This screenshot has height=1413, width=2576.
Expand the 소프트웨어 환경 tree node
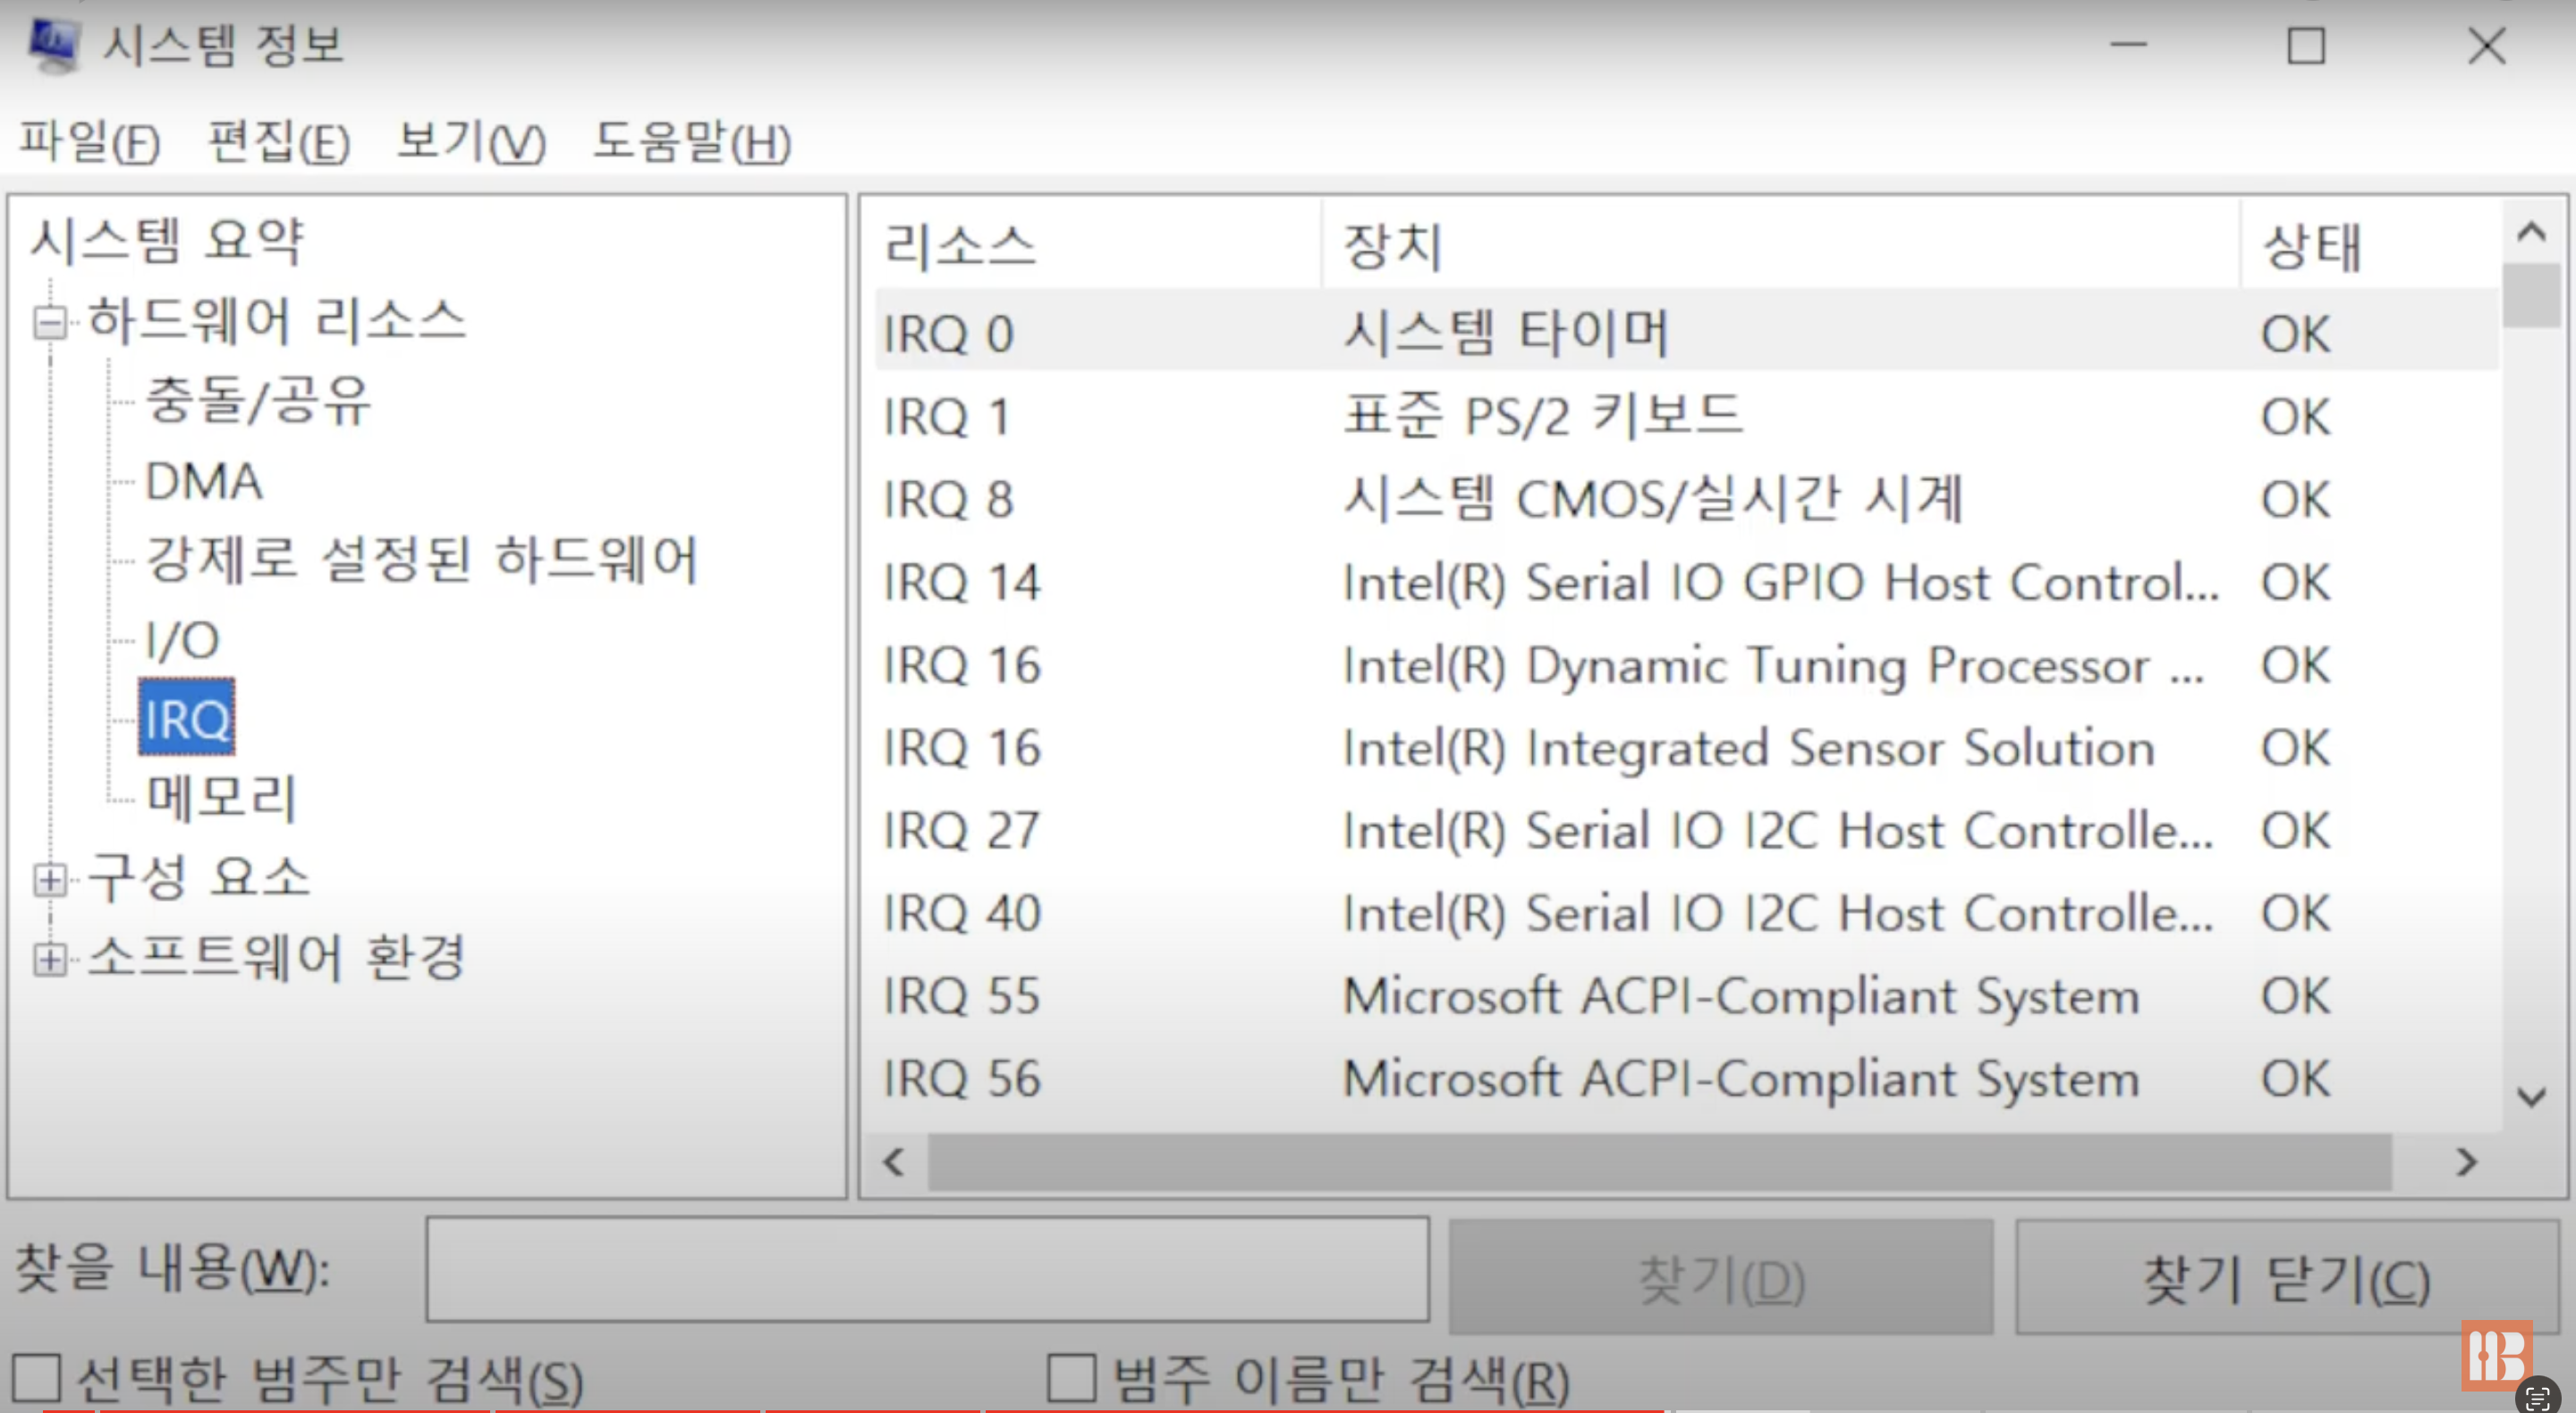pyautogui.click(x=49, y=960)
